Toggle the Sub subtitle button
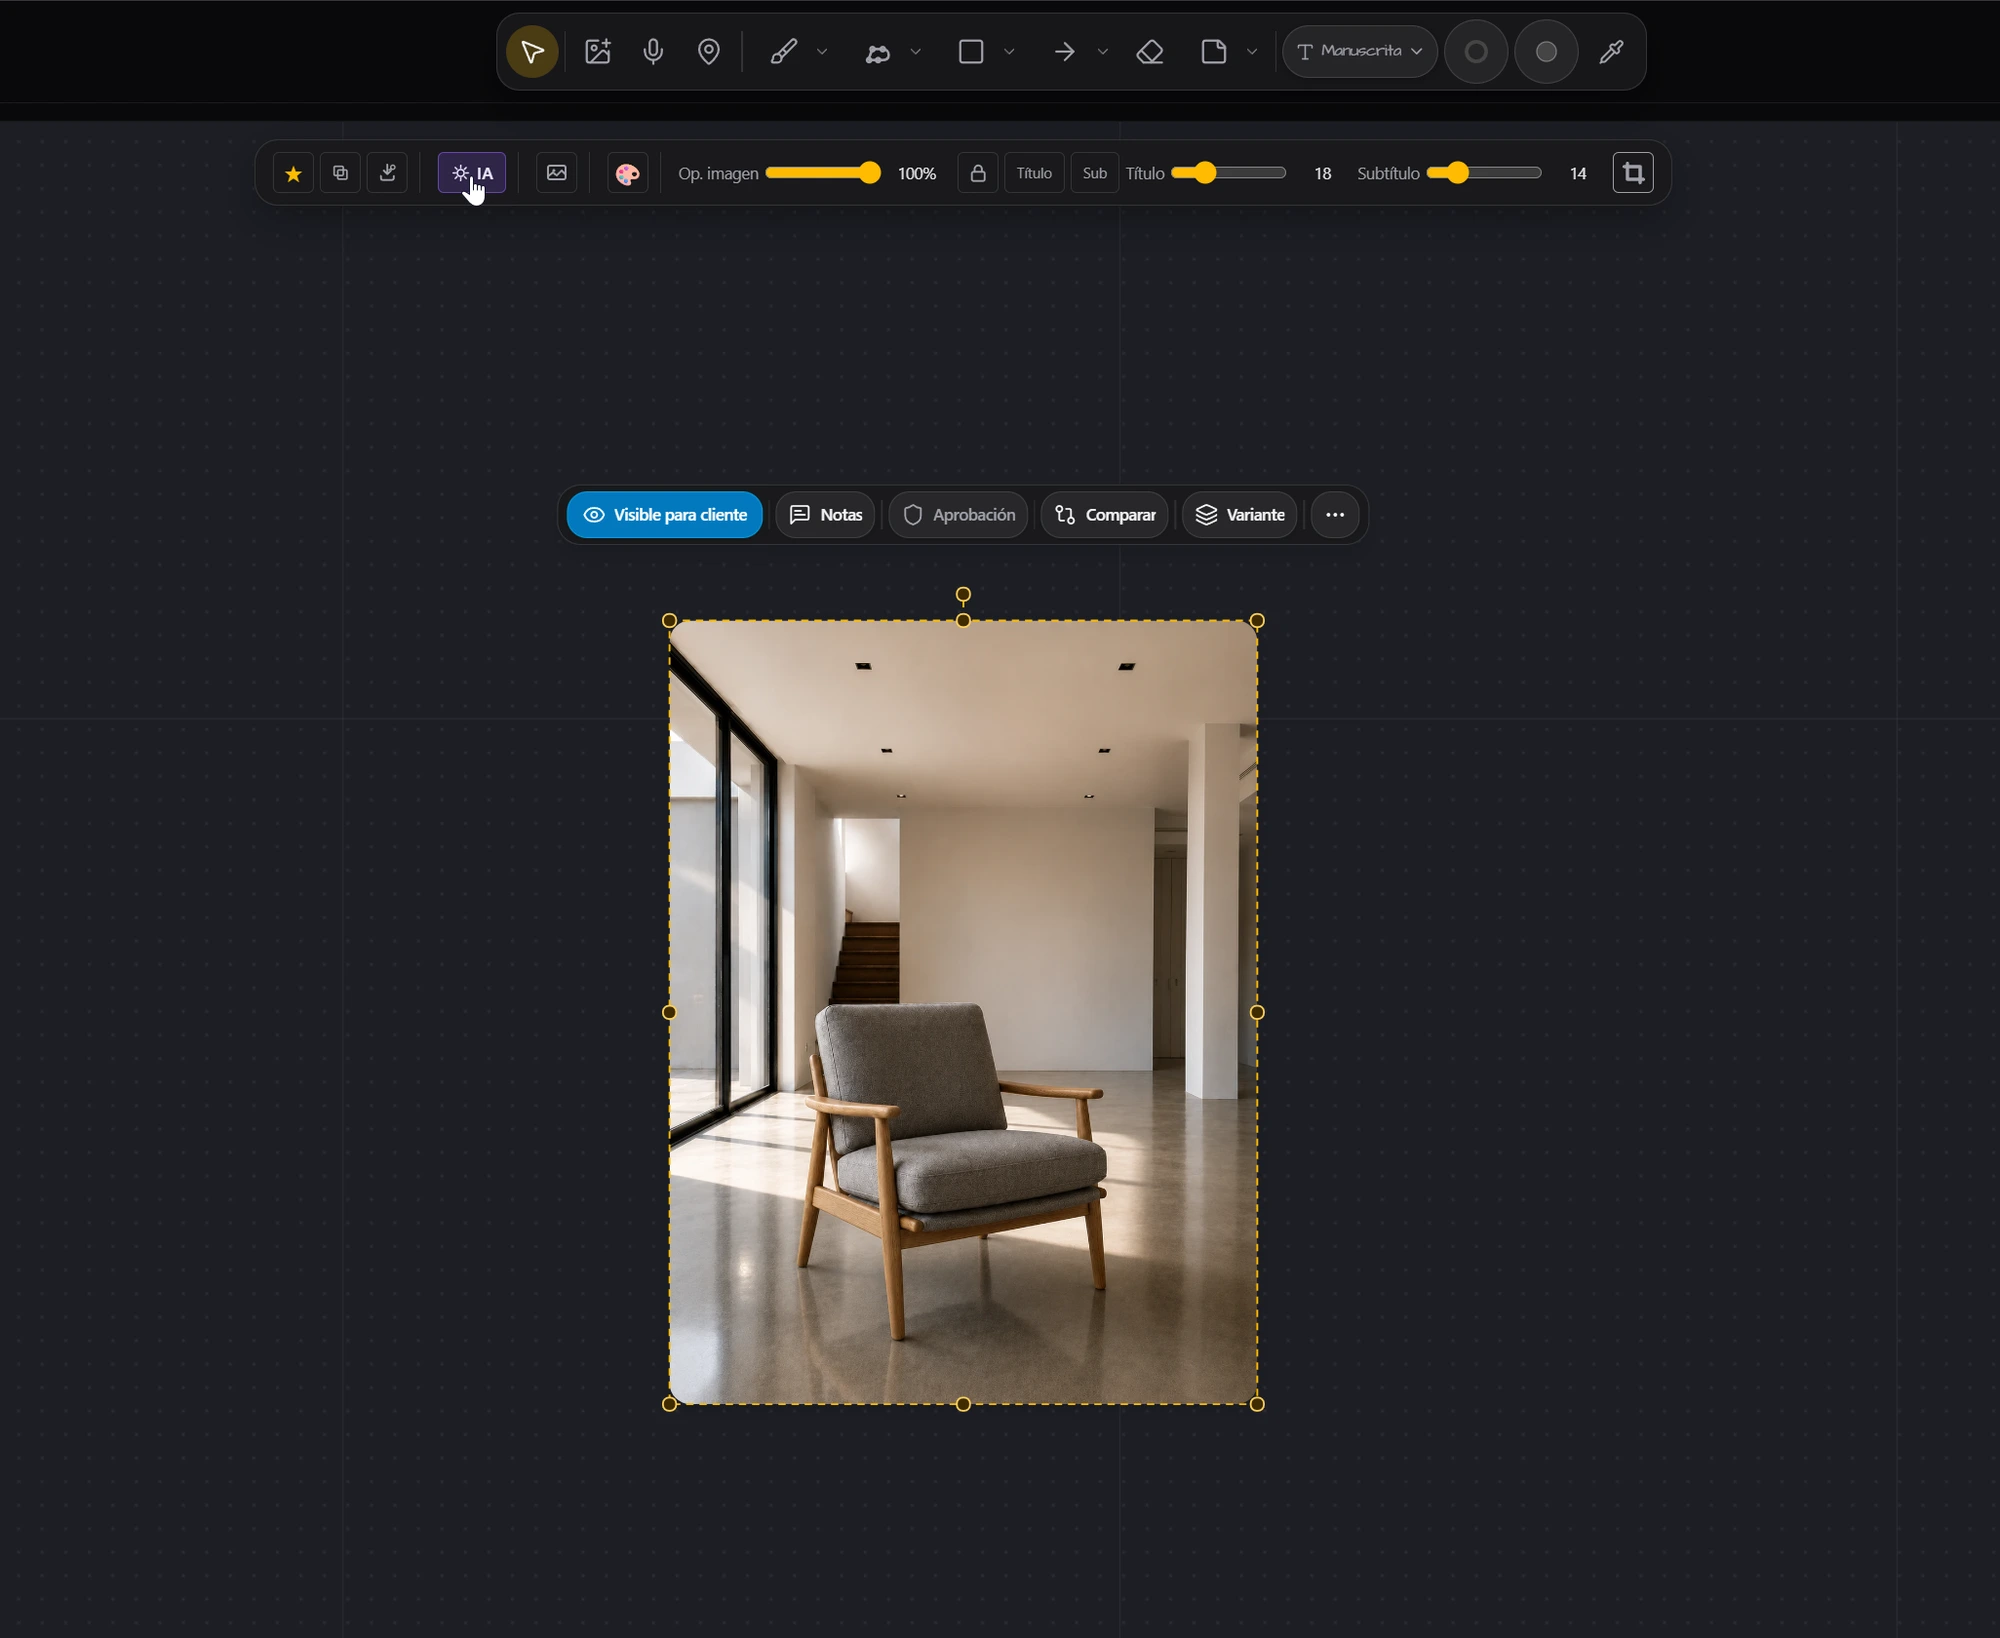Viewport: 2000px width, 1638px height. pos(1094,173)
